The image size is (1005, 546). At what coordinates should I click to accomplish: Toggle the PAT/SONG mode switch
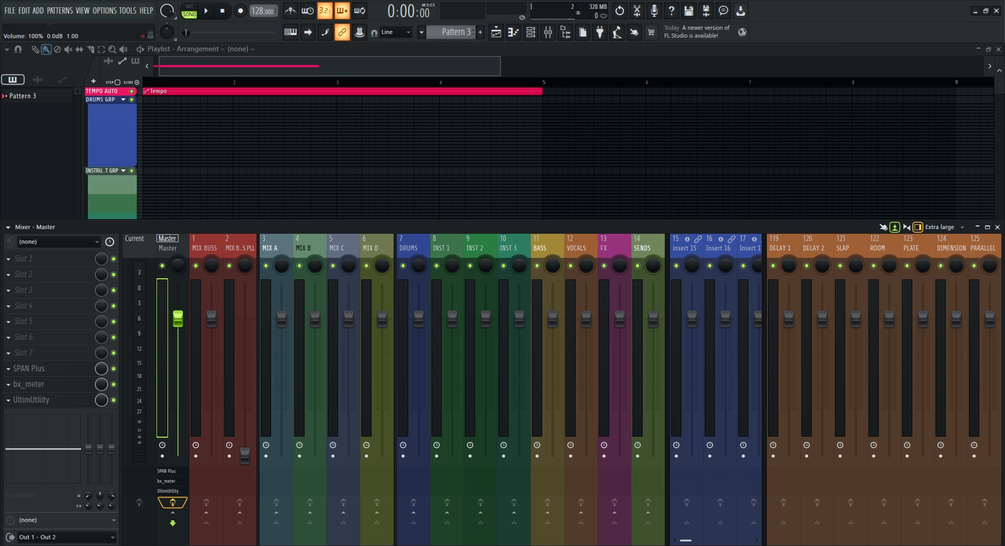tap(189, 11)
